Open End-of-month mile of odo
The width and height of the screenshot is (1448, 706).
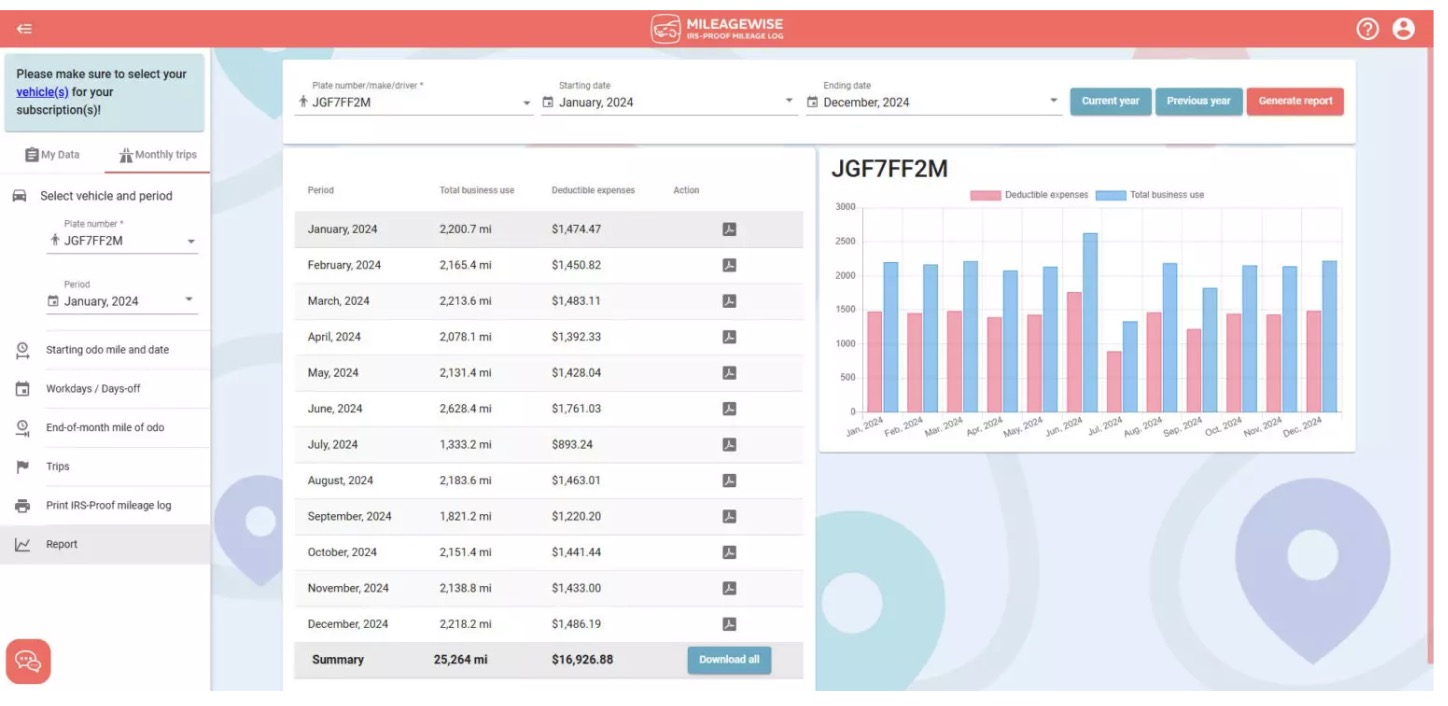[105, 428]
